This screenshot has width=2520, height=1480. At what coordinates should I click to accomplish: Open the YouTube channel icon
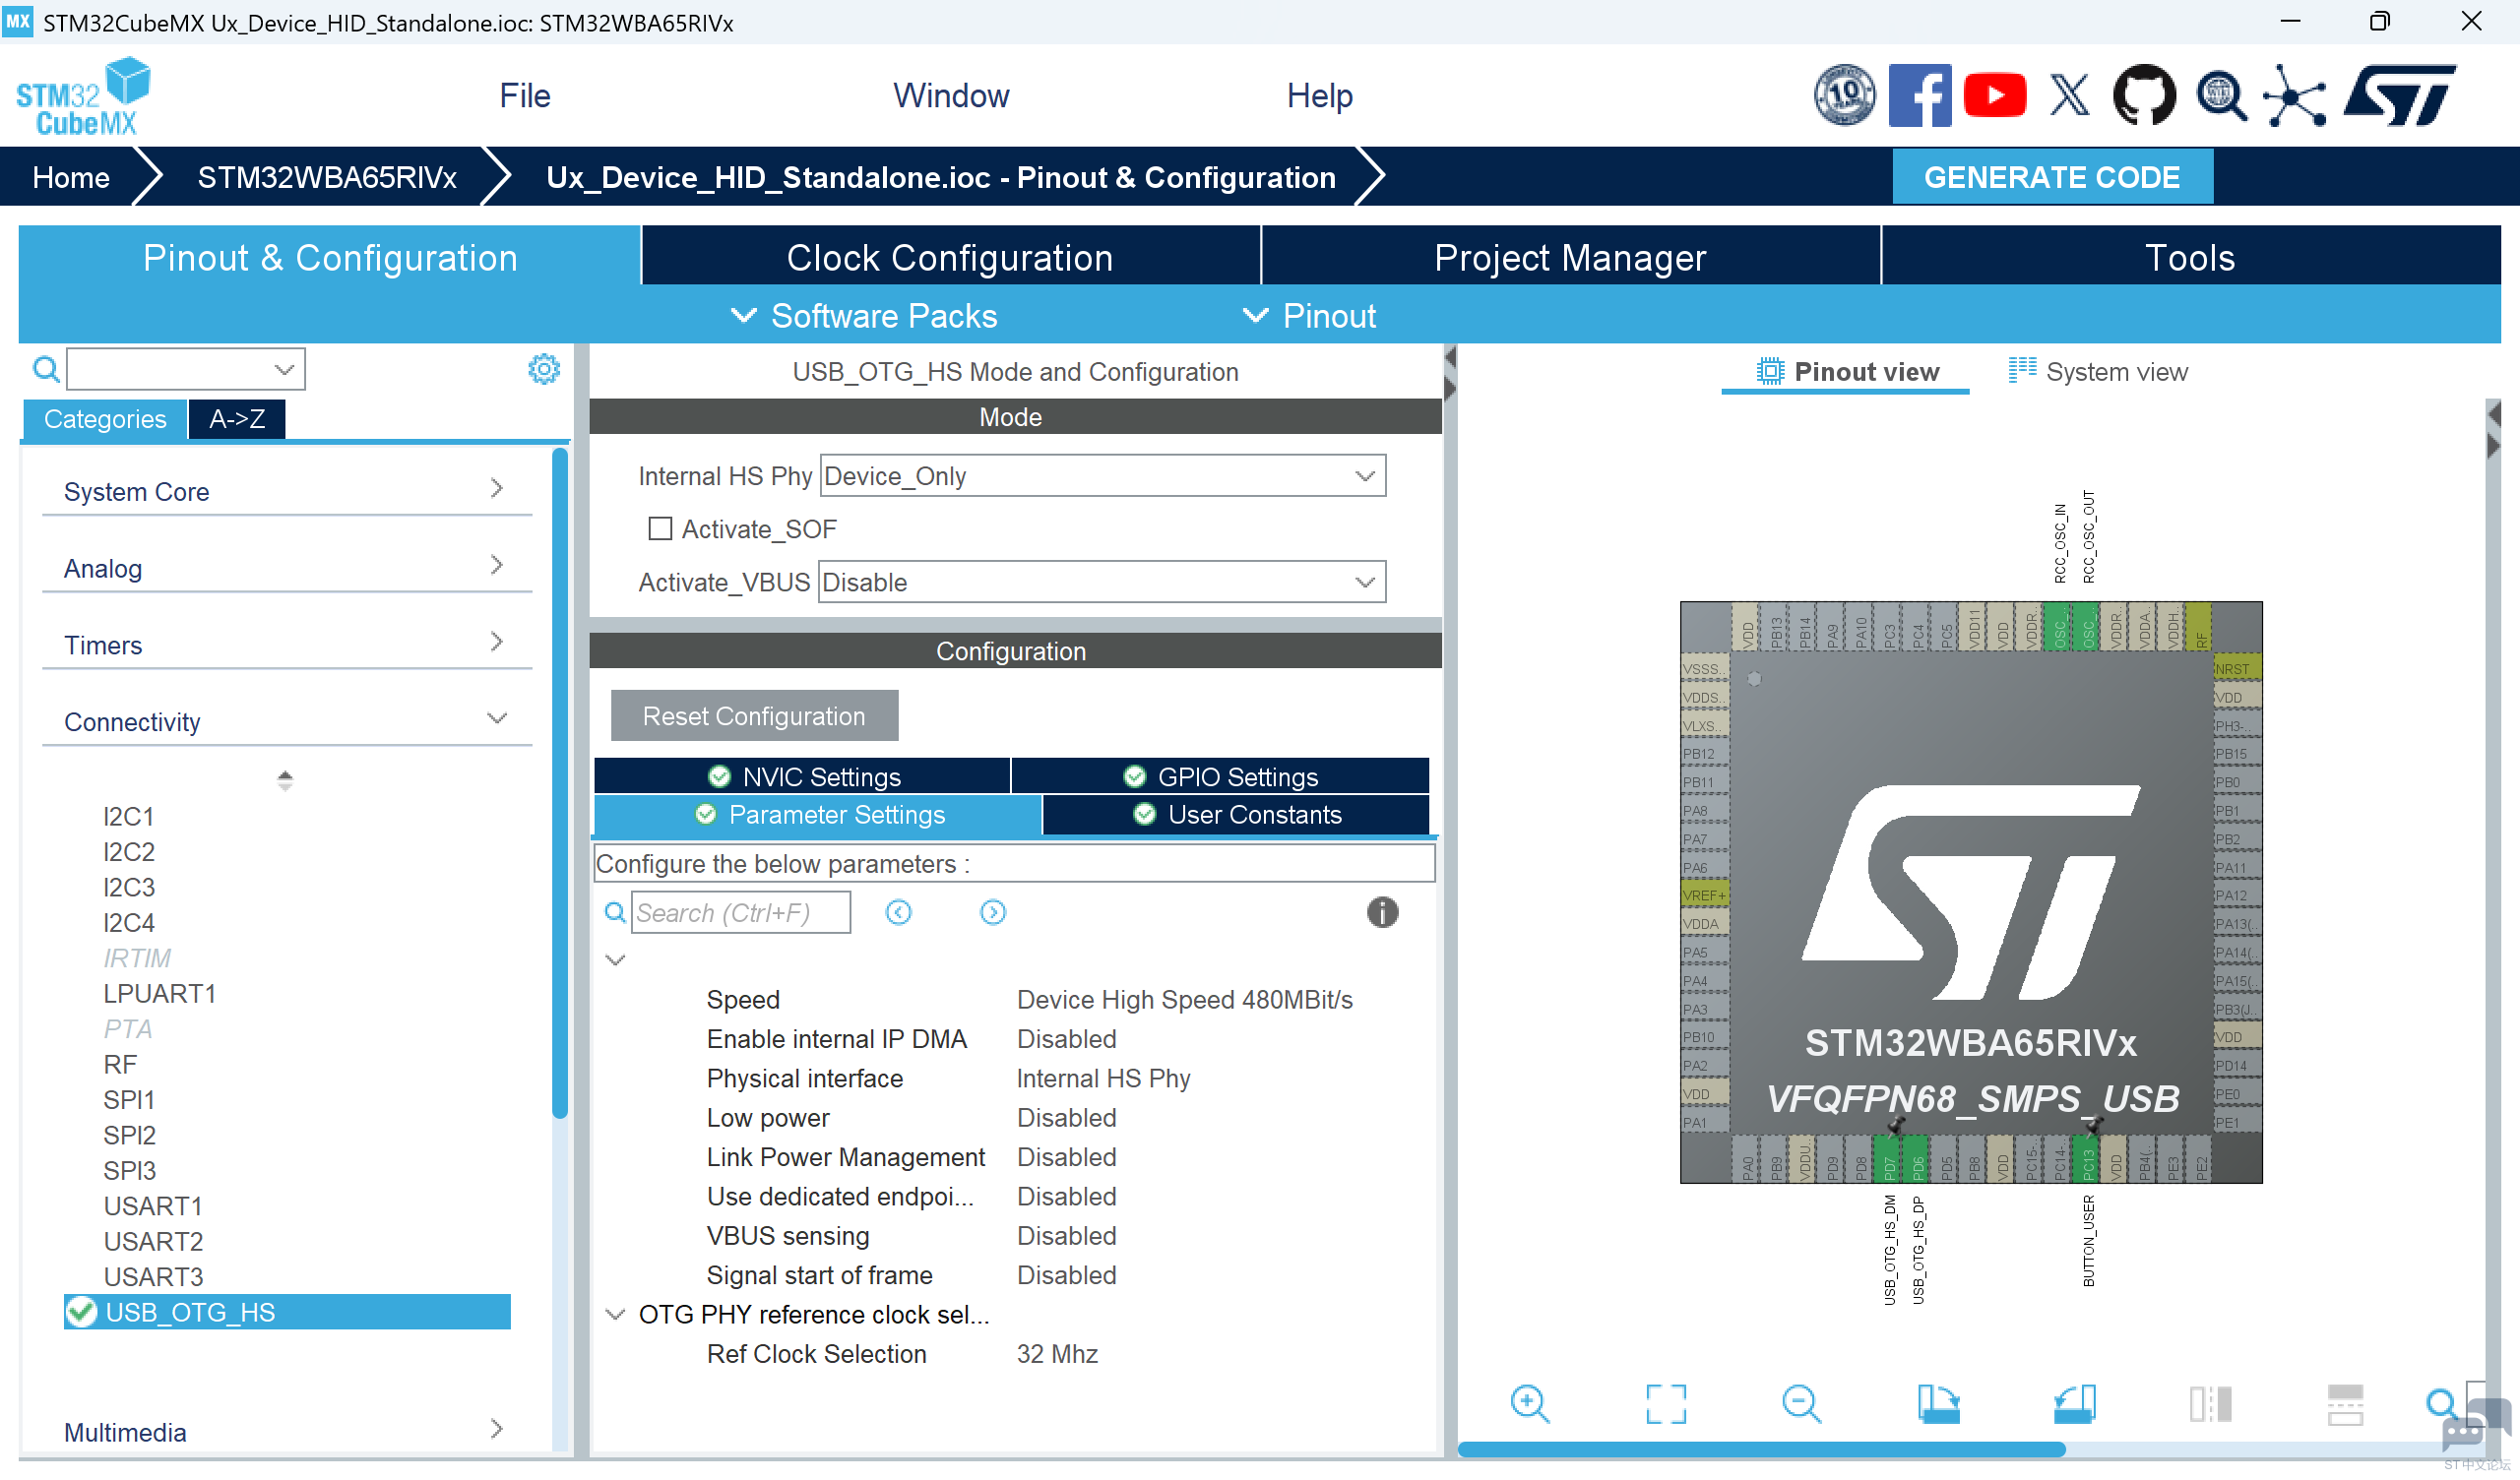point(1994,96)
